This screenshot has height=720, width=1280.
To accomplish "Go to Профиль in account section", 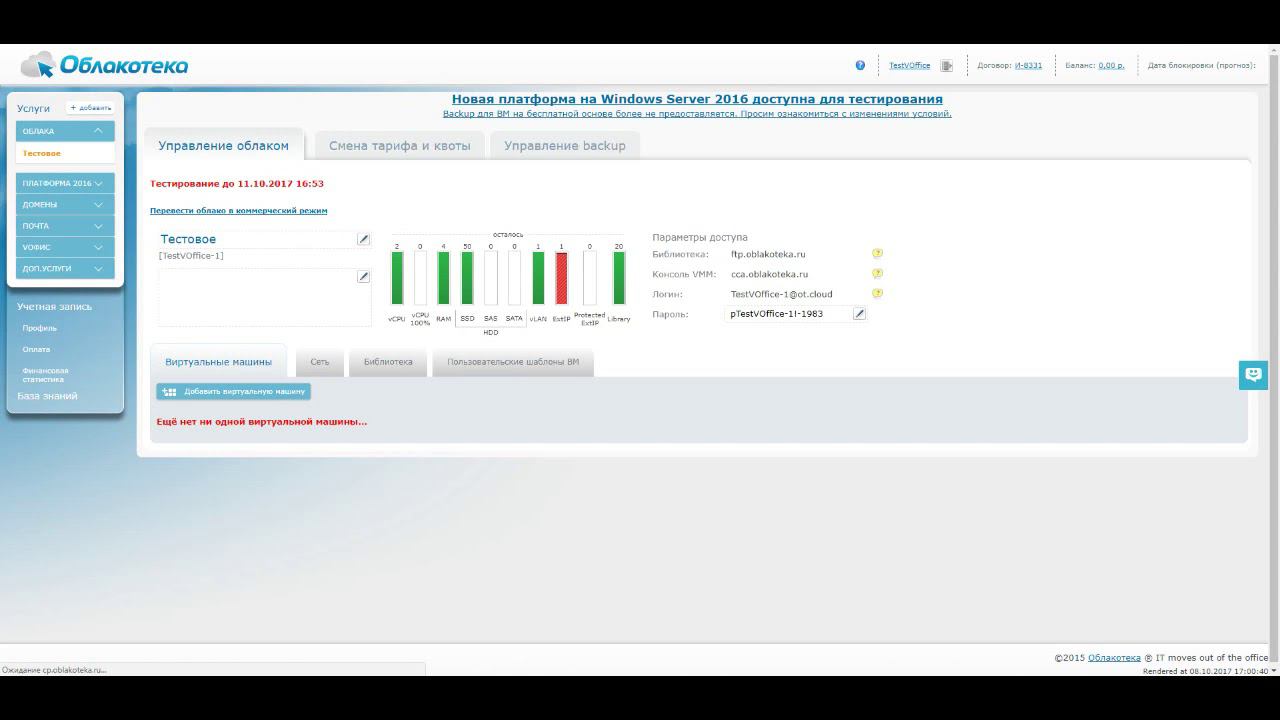I will pos(40,328).
